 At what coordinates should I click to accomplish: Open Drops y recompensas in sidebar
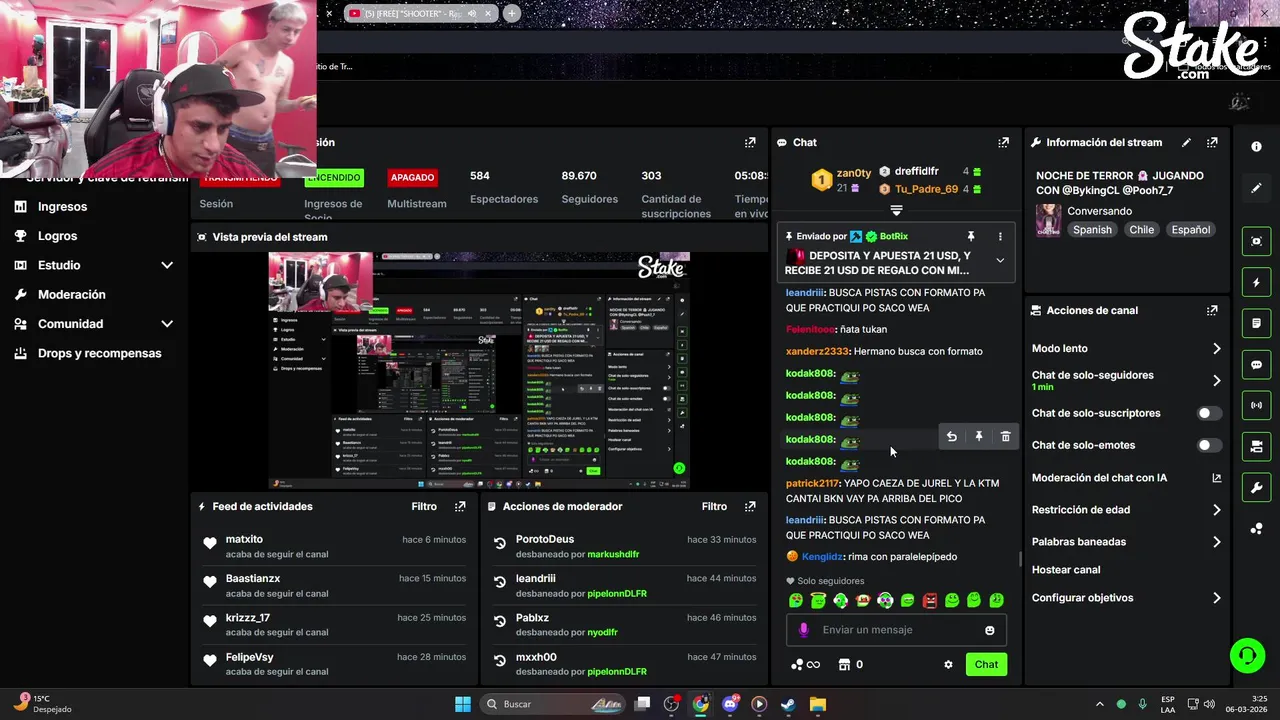pyautogui.click(x=99, y=353)
